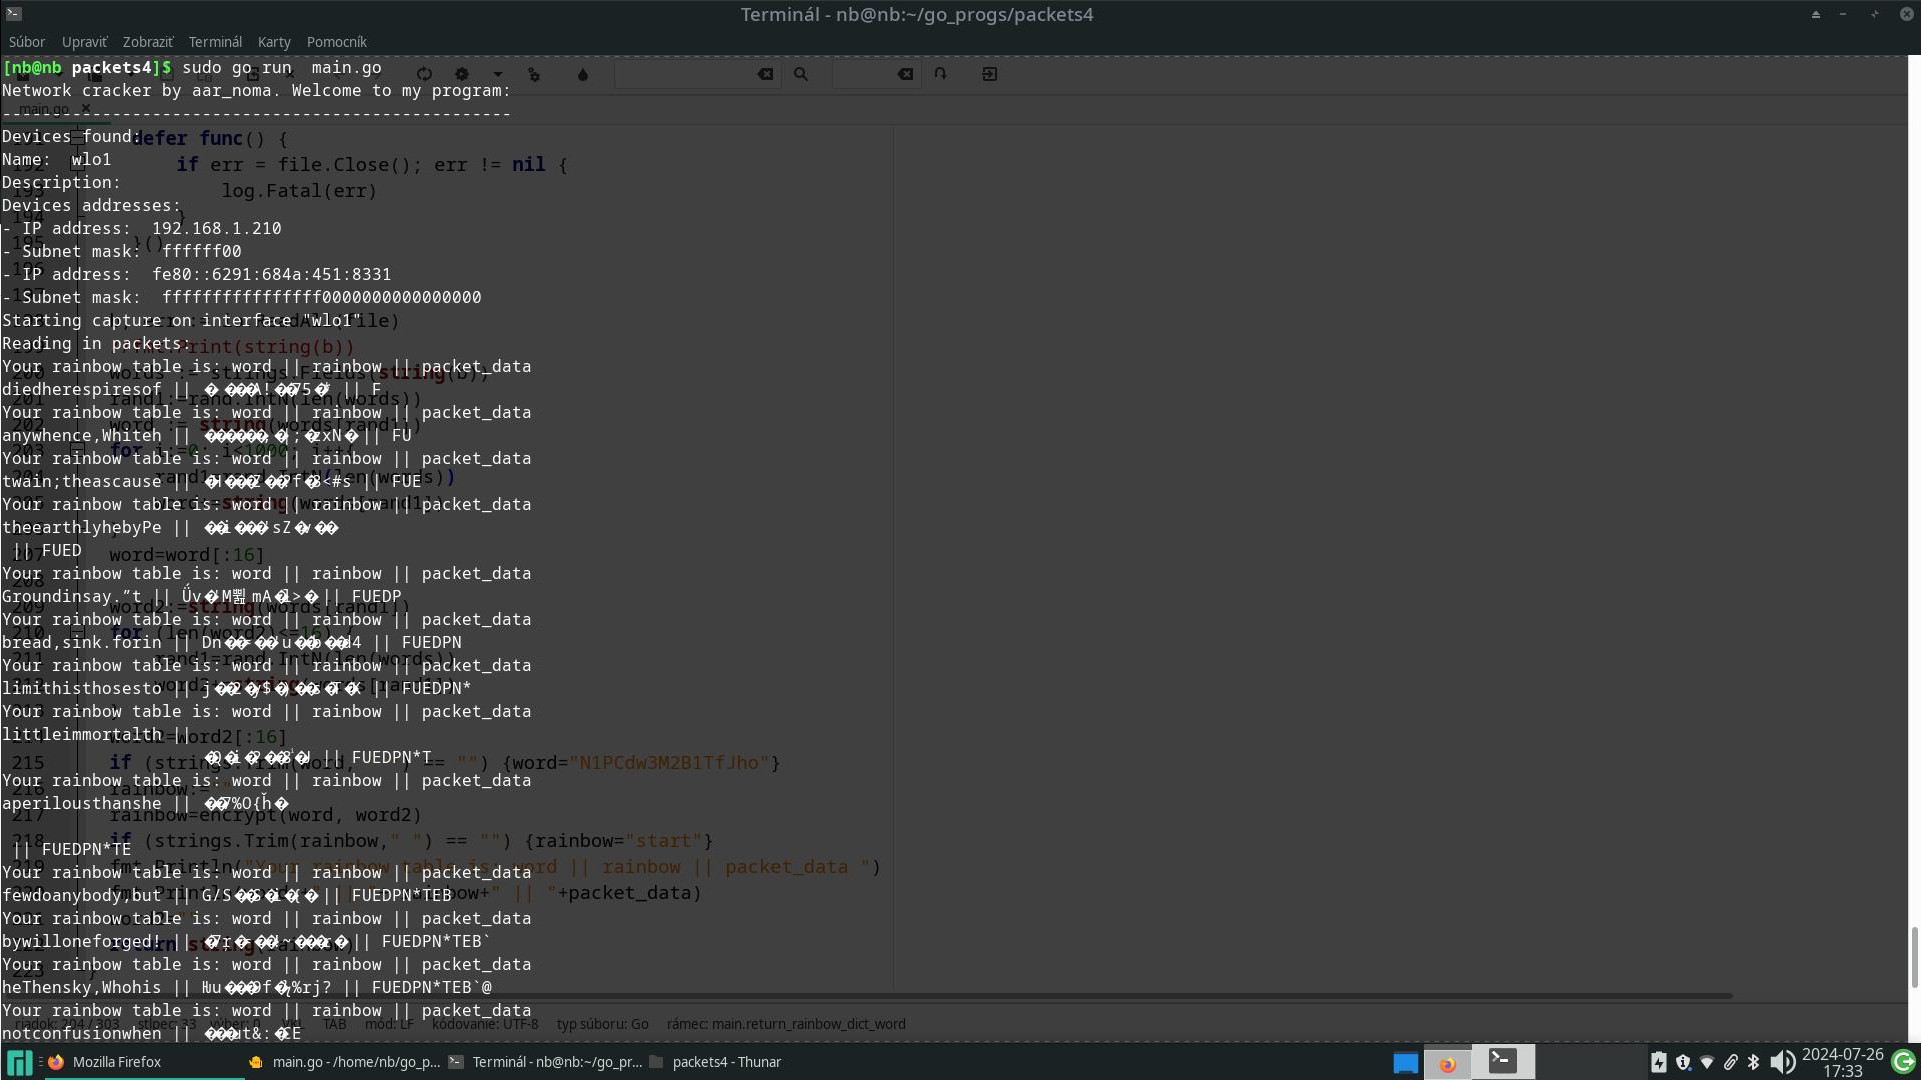Open the Karty menu
Image resolution: width=1921 pixels, height=1080 pixels.
pyautogui.click(x=274, y=42)
